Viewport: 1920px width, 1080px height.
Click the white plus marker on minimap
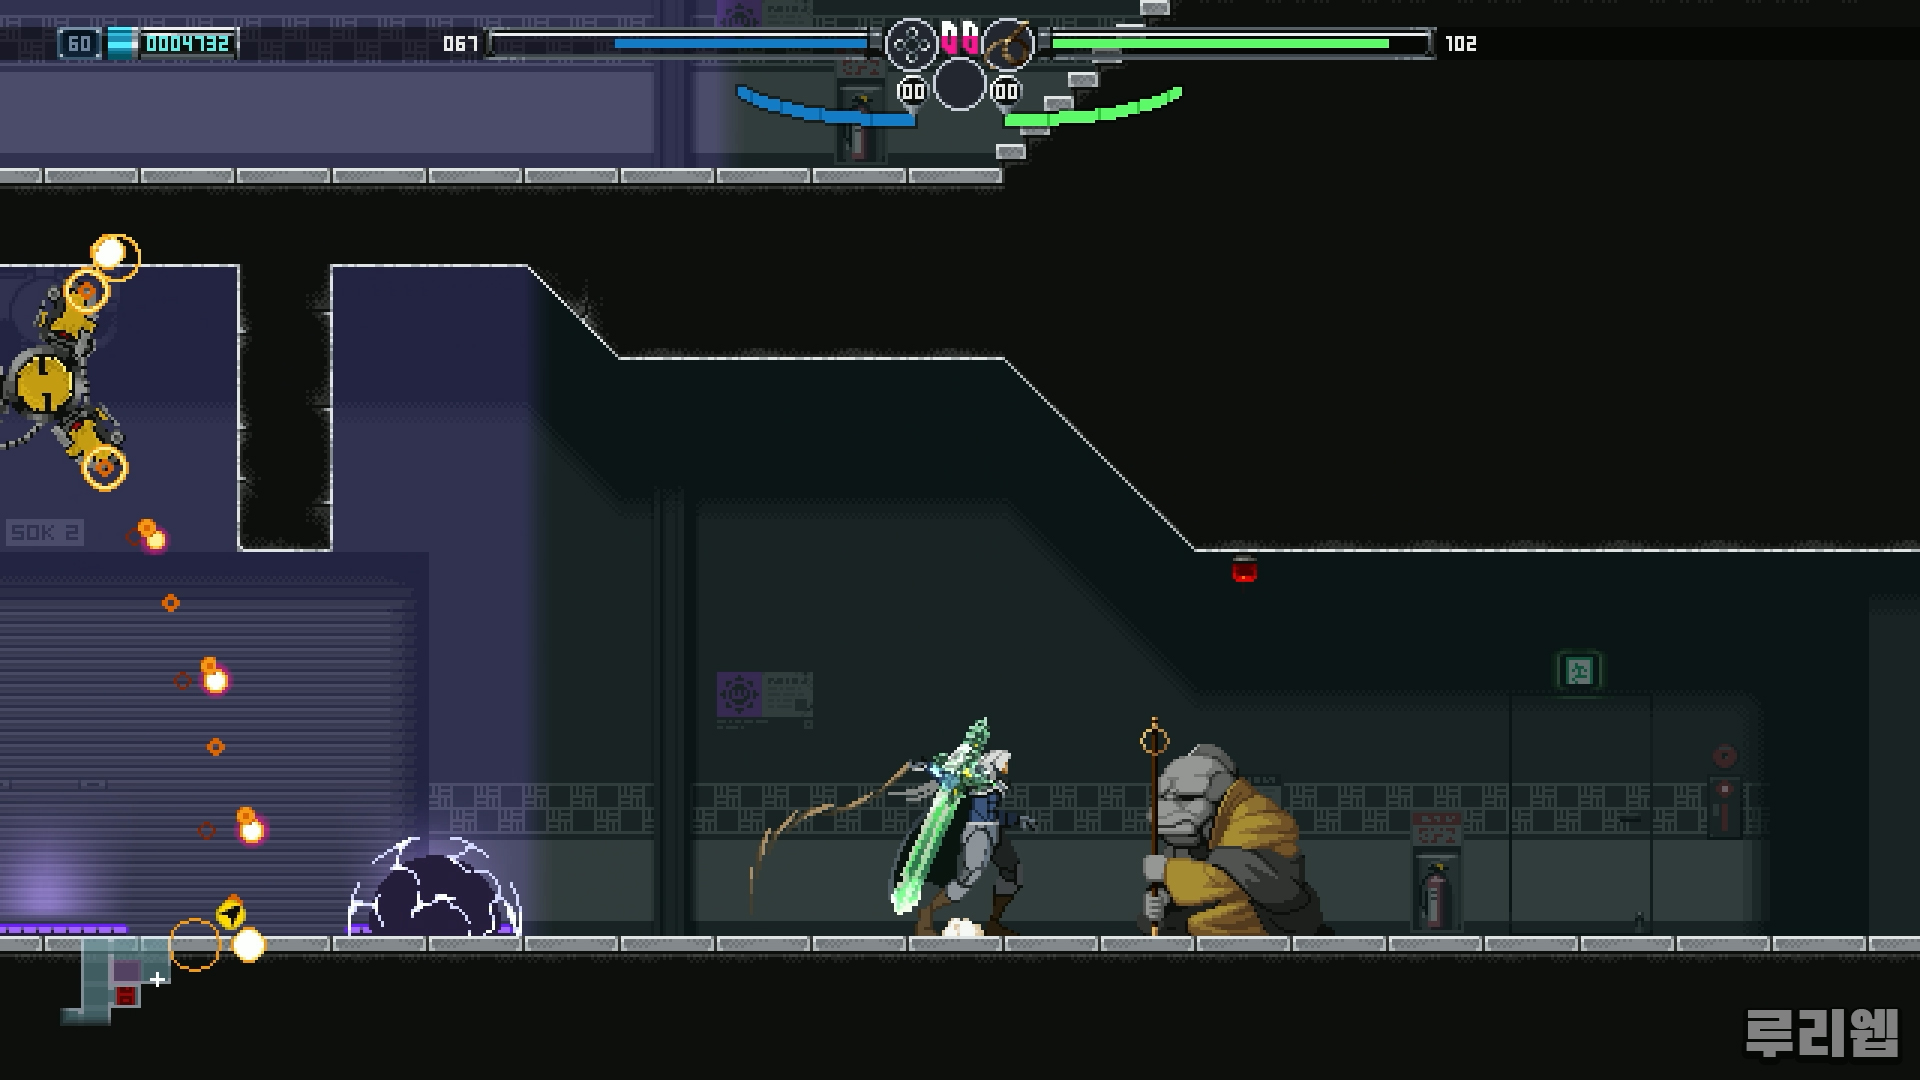point(158,980)
